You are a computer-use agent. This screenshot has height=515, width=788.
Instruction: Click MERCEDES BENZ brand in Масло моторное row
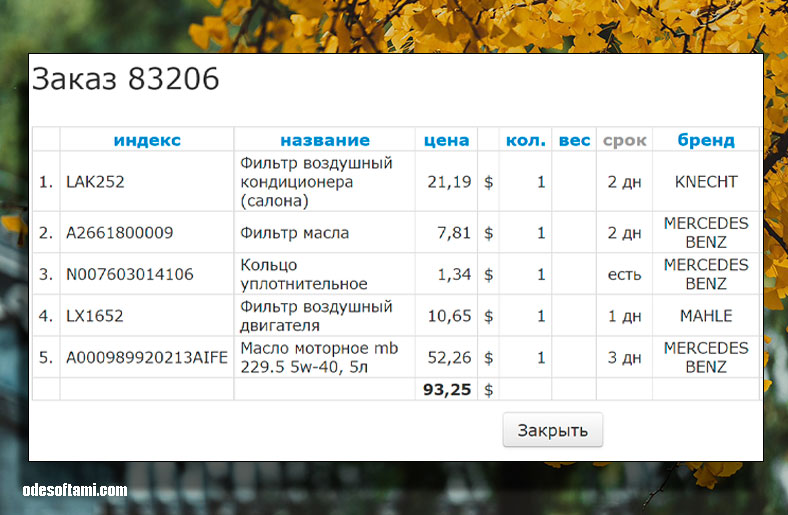pos(706,357)
